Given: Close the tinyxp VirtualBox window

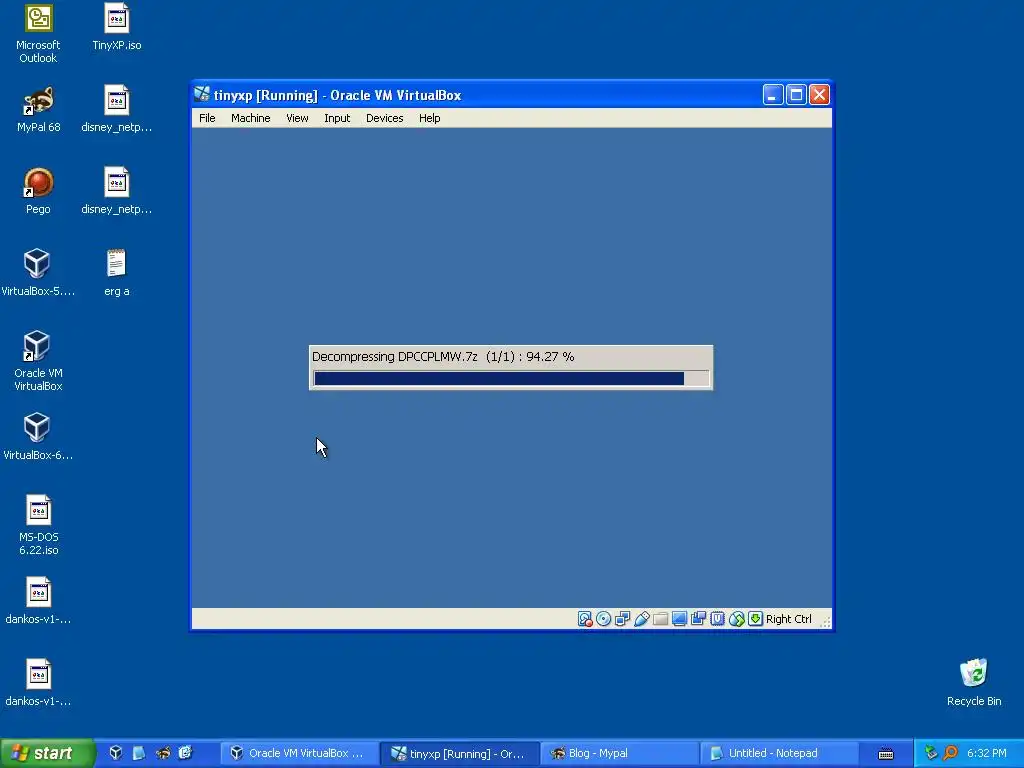Looking at the screenshot, I should pos(820,95).
